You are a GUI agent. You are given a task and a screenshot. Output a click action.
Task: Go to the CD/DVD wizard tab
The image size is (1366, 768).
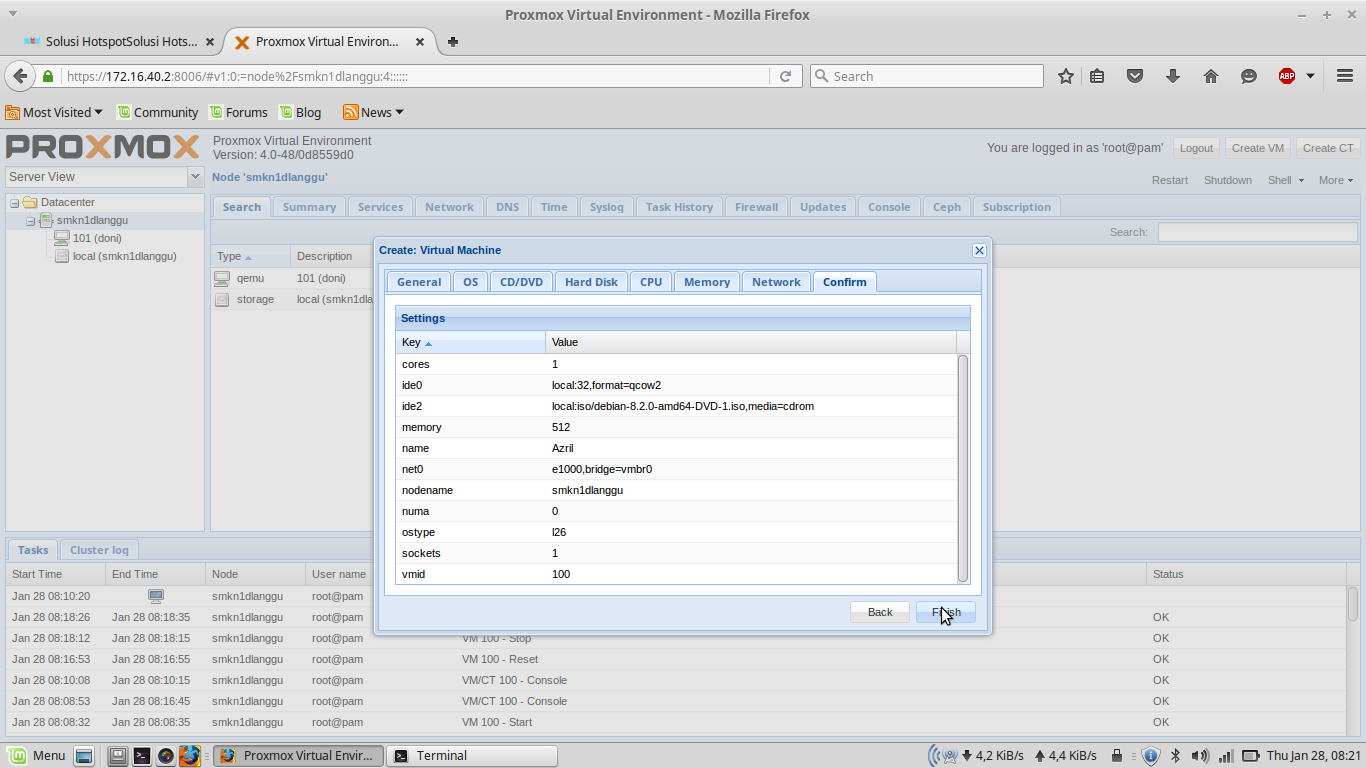pos(521,282)
